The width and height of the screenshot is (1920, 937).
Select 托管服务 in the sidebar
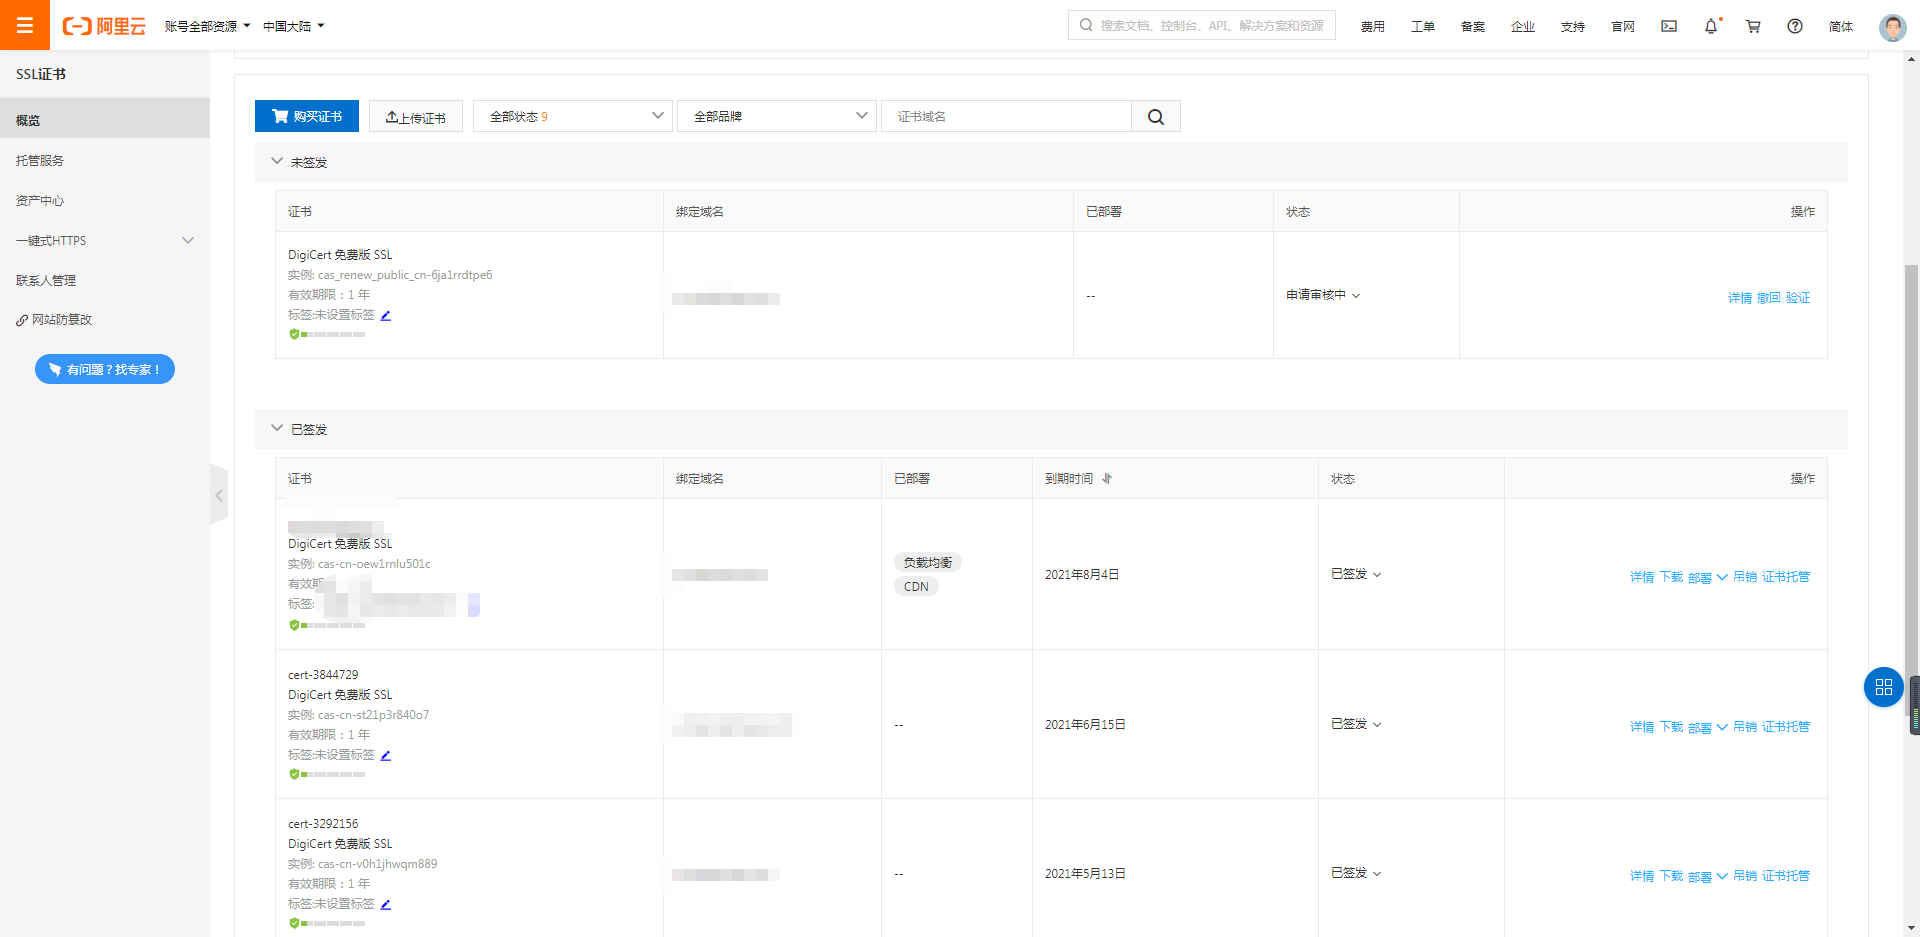40,160
